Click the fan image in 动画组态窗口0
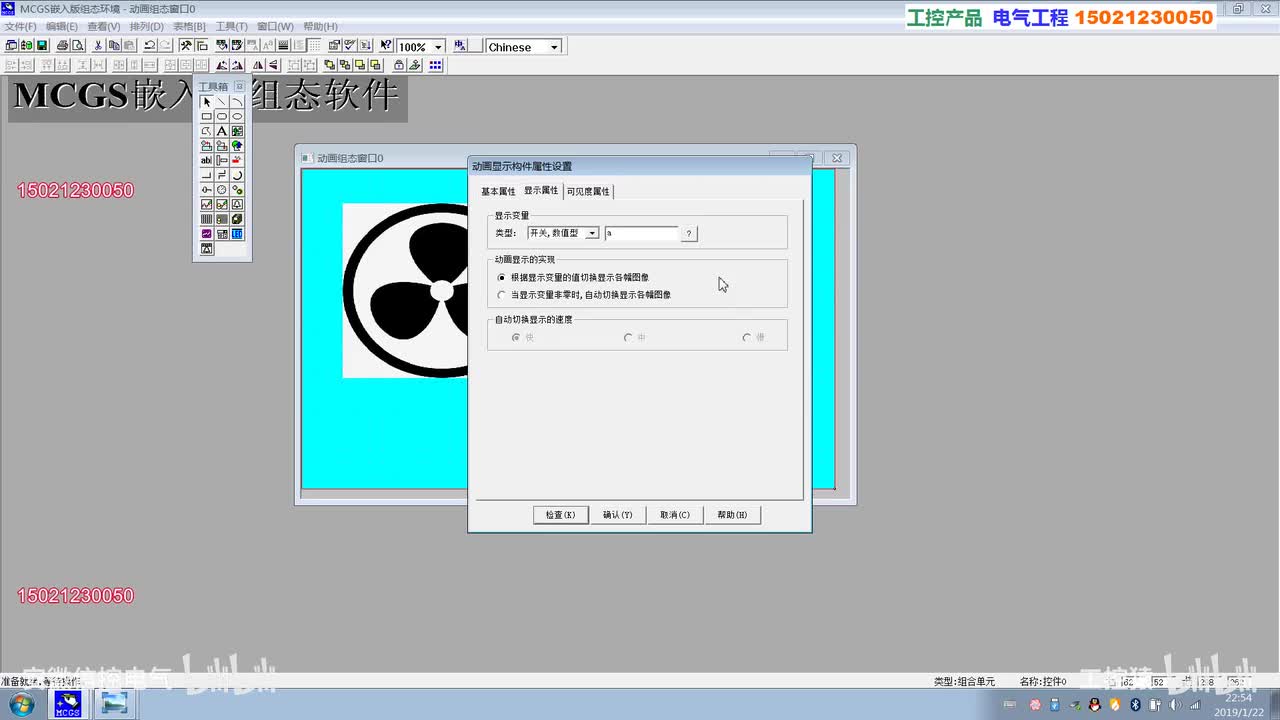This screenshot has width=1280, height=720. [x=405, y=291]
